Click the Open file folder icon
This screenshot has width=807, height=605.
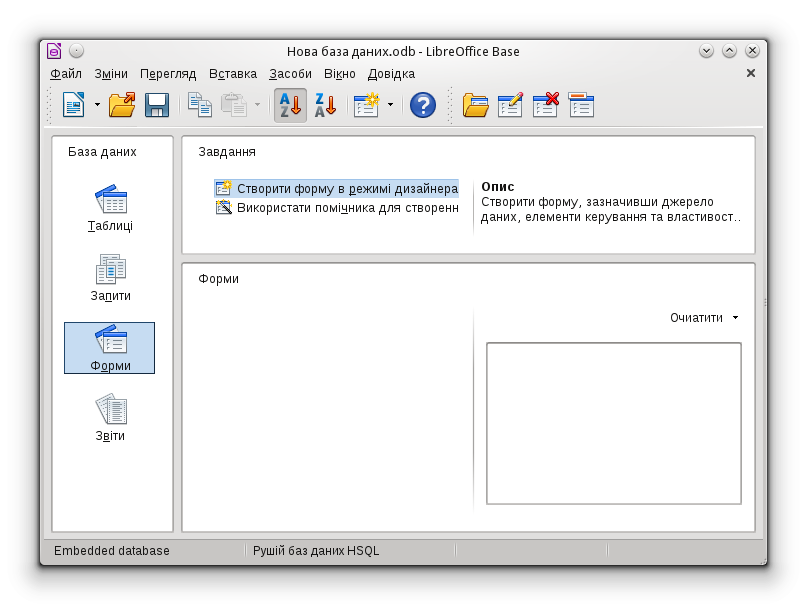(122, 105)
